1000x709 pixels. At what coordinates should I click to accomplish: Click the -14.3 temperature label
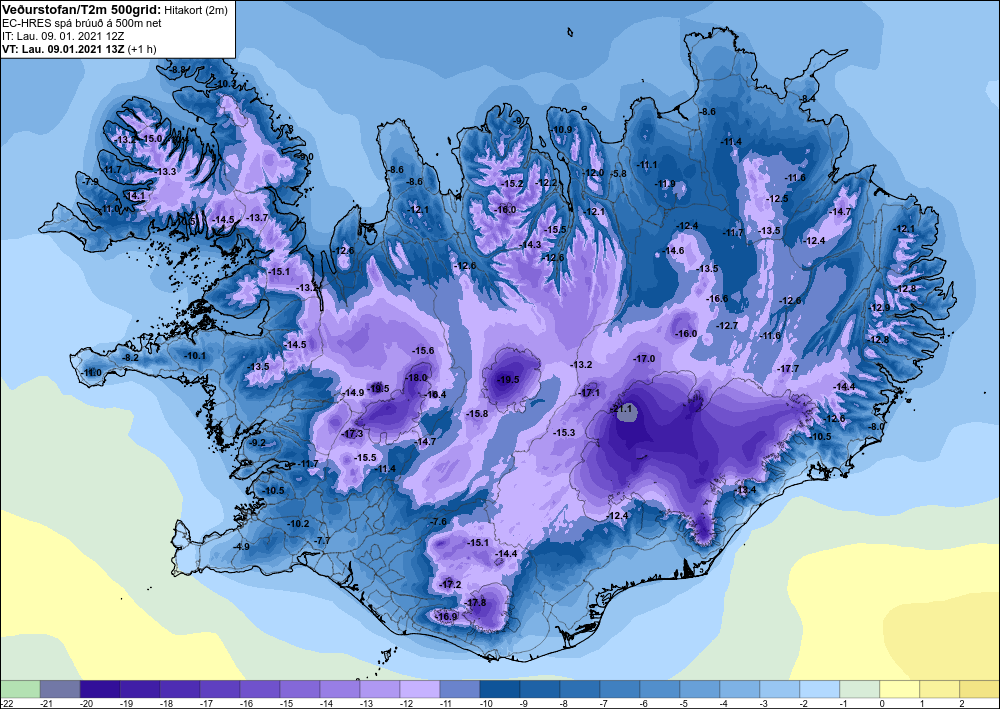coord(531,244)
